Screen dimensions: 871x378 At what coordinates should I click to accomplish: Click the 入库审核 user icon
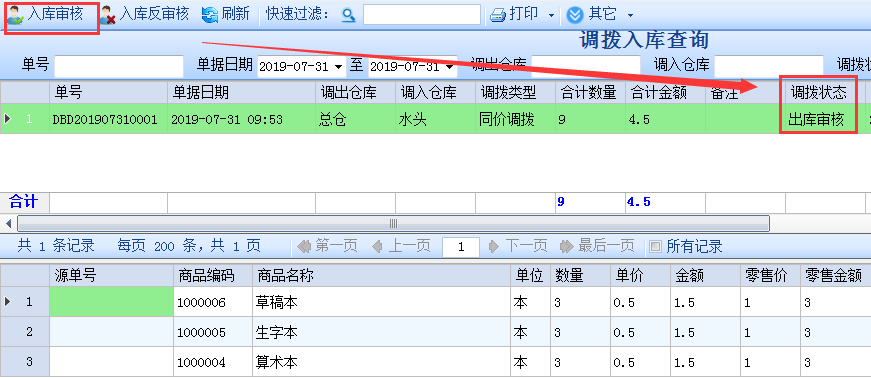pyautogui.click(x=16, y=15)
